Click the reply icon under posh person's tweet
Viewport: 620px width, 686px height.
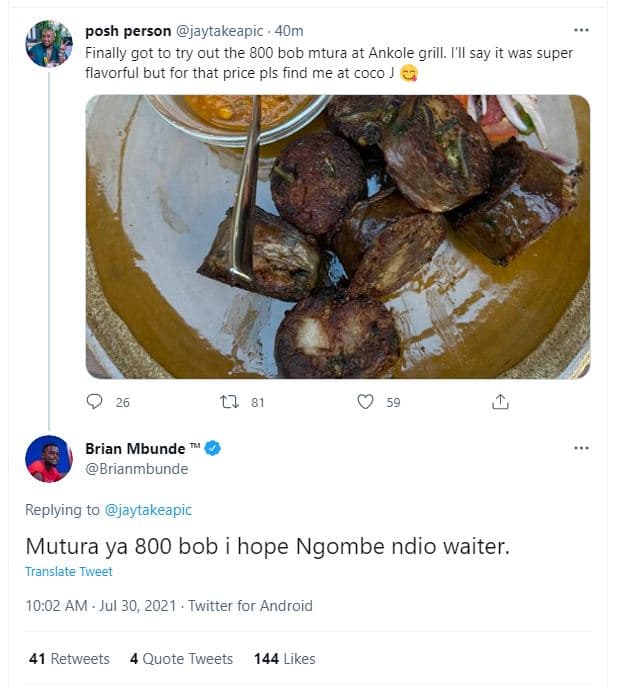pos(95,402)
